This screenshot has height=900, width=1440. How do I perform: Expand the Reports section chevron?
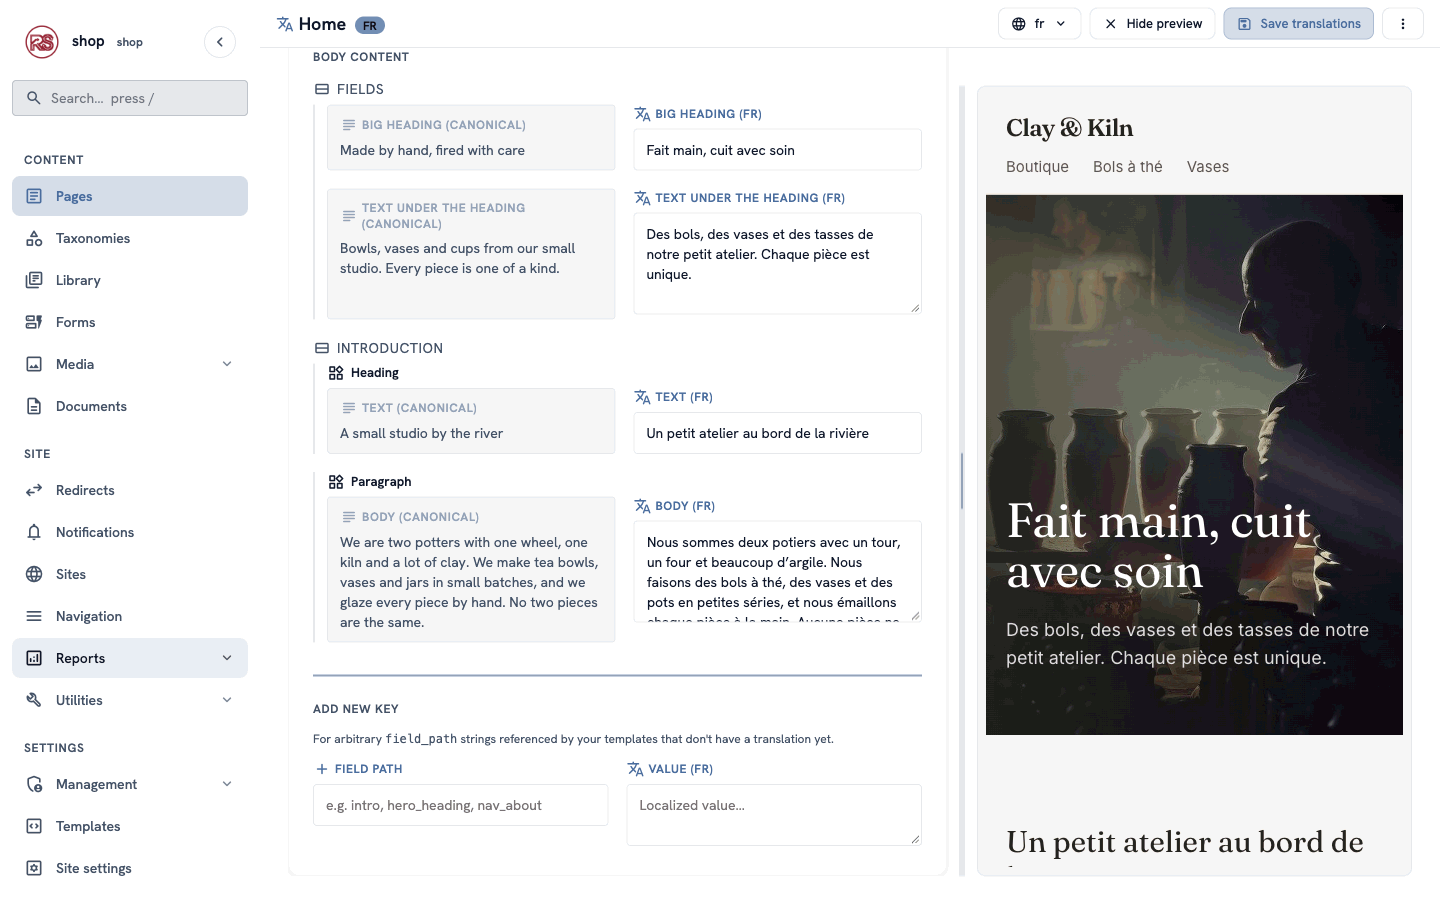[227, 658]
